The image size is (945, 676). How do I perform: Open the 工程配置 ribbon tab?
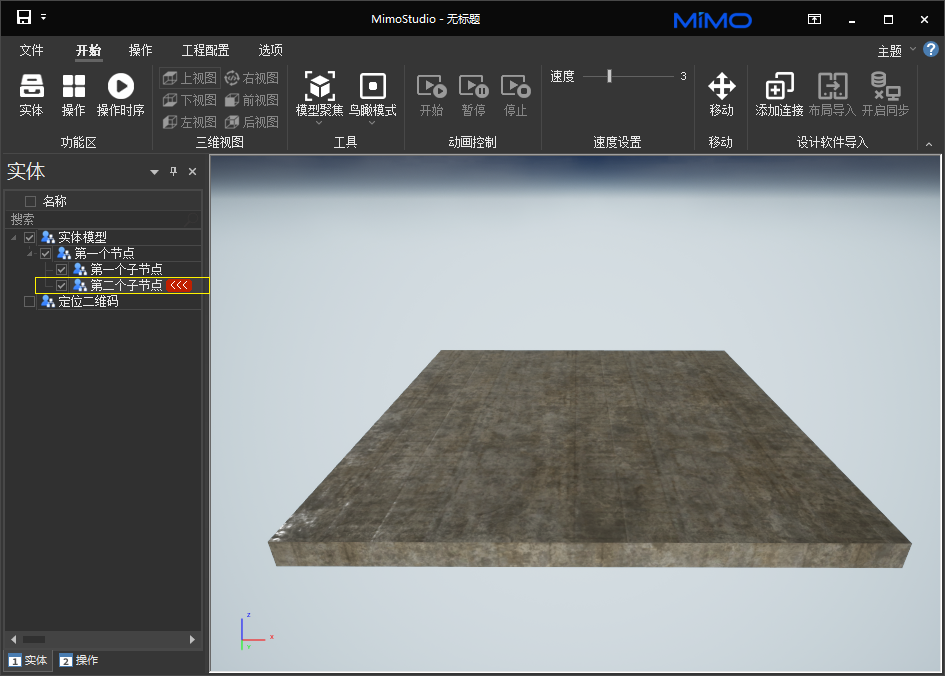click(205, 50)
